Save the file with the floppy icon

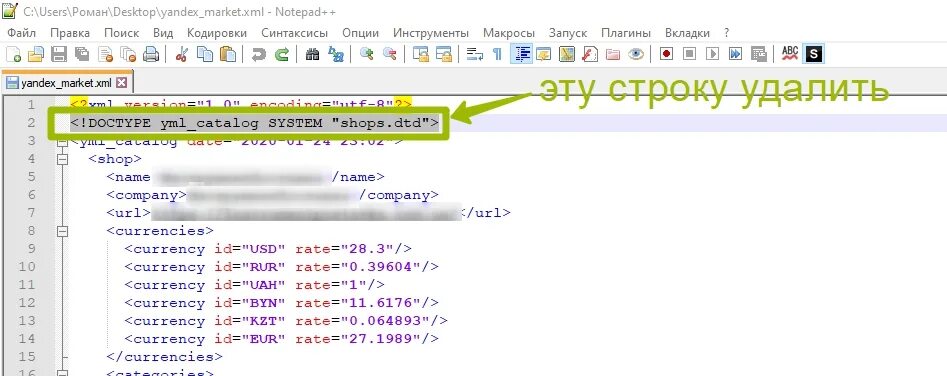[59, 54]
